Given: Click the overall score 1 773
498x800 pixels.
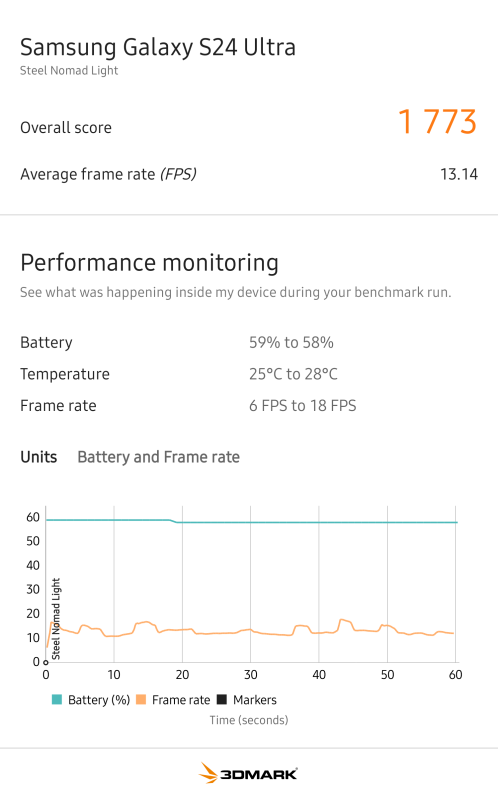Looking at the screenshot, I should pos(437,122).
